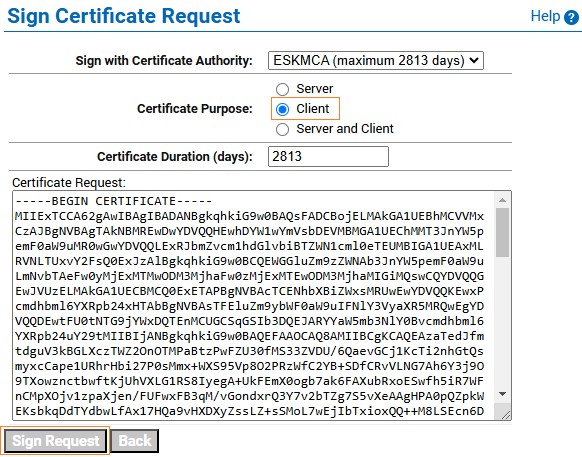Screen dimensions: 582x457
Task: Open the ESKMCA certificate authority dropdown
Action: (376, 61)
